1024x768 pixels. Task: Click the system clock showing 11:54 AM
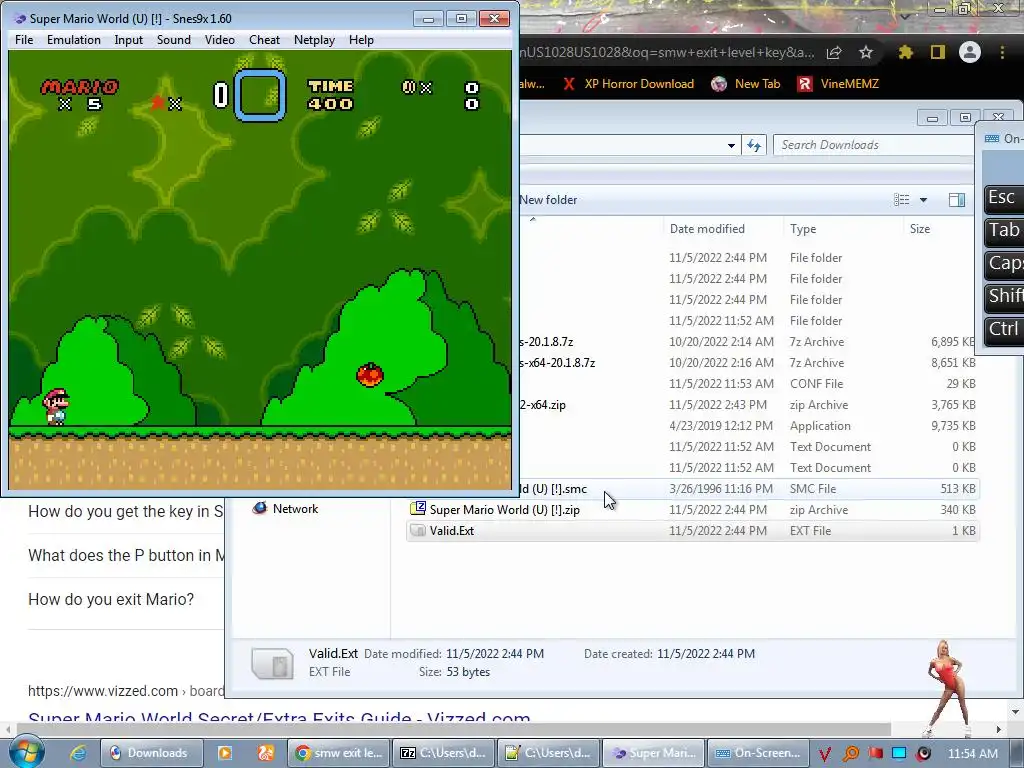972,754
